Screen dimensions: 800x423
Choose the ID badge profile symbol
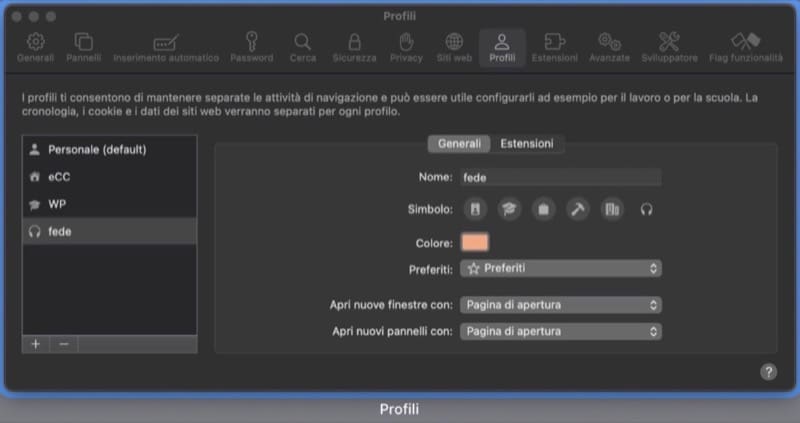click(476, 209)
